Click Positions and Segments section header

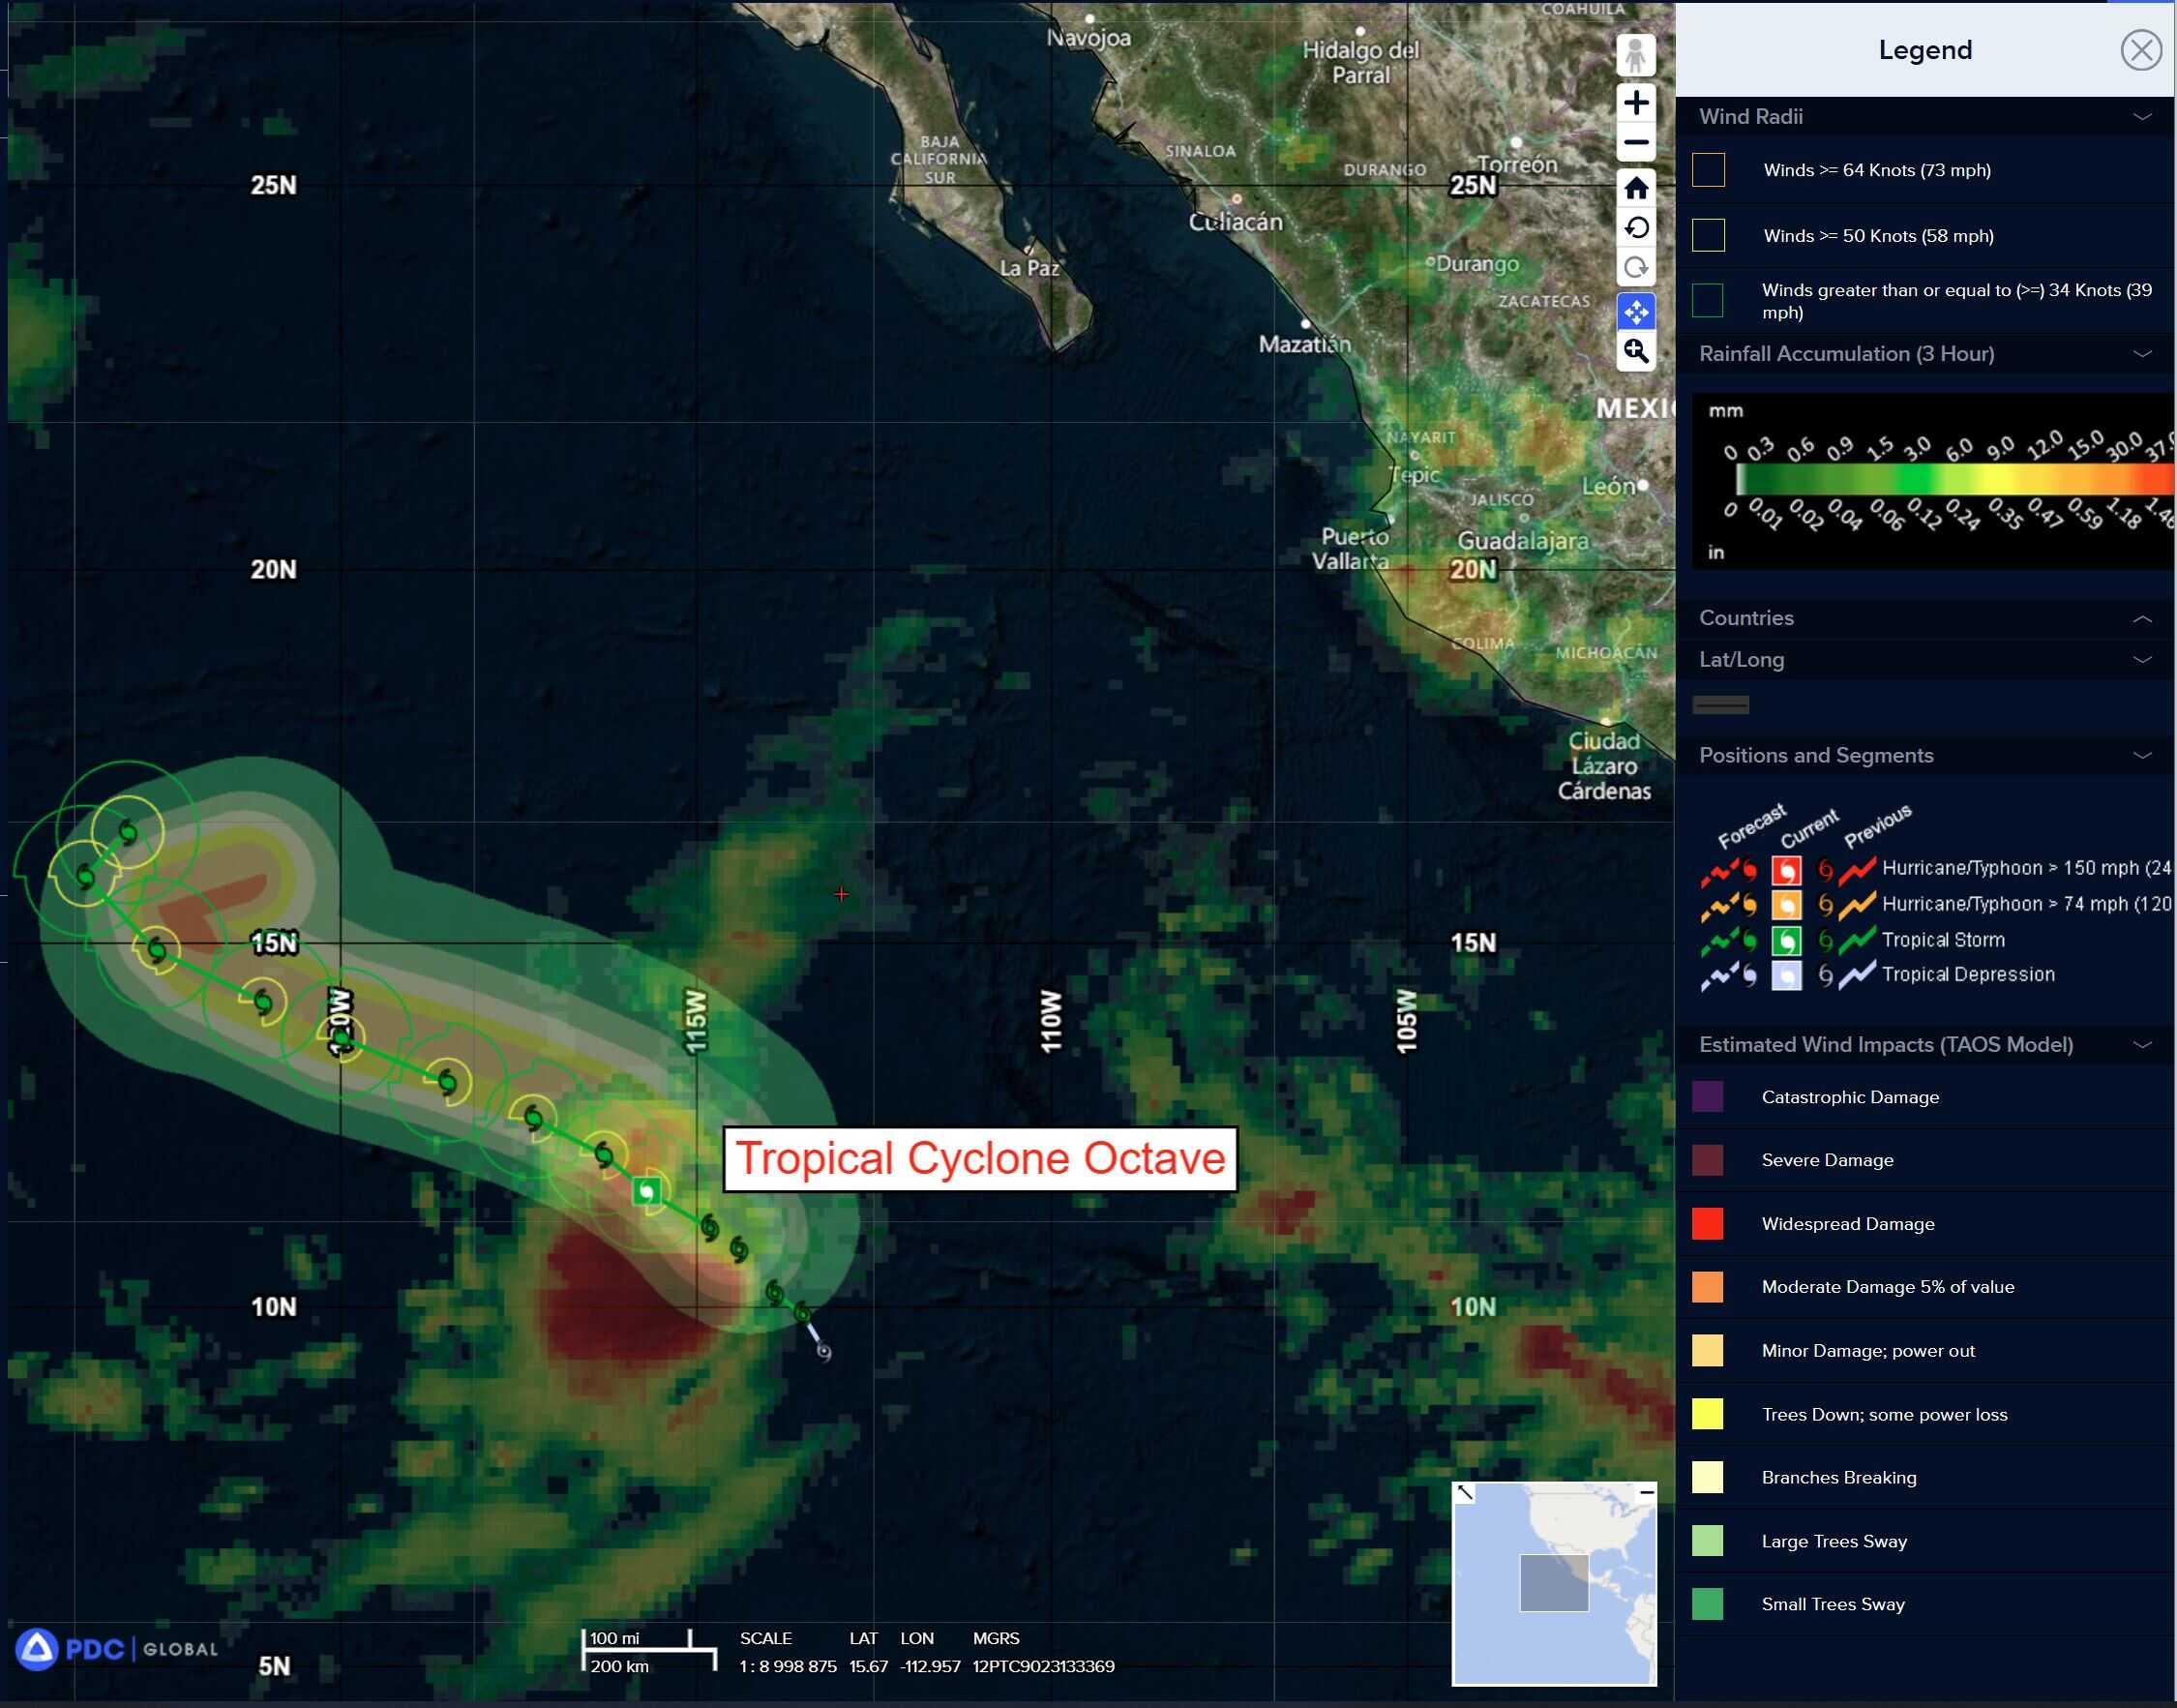coord(1815,755)
